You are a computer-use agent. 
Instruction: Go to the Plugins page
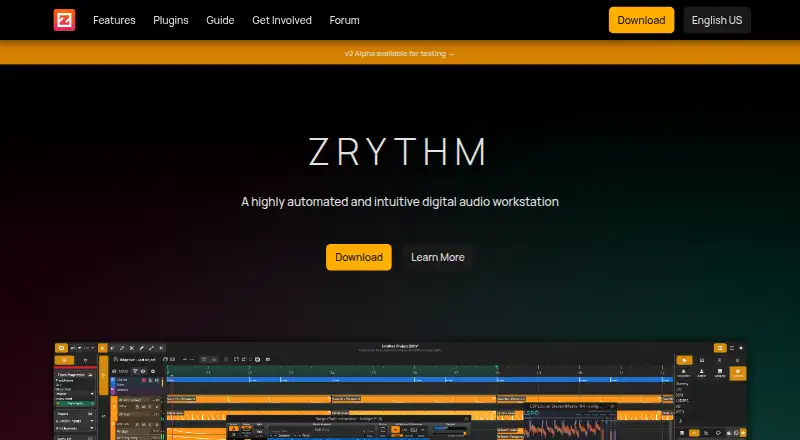click(171, 20)
